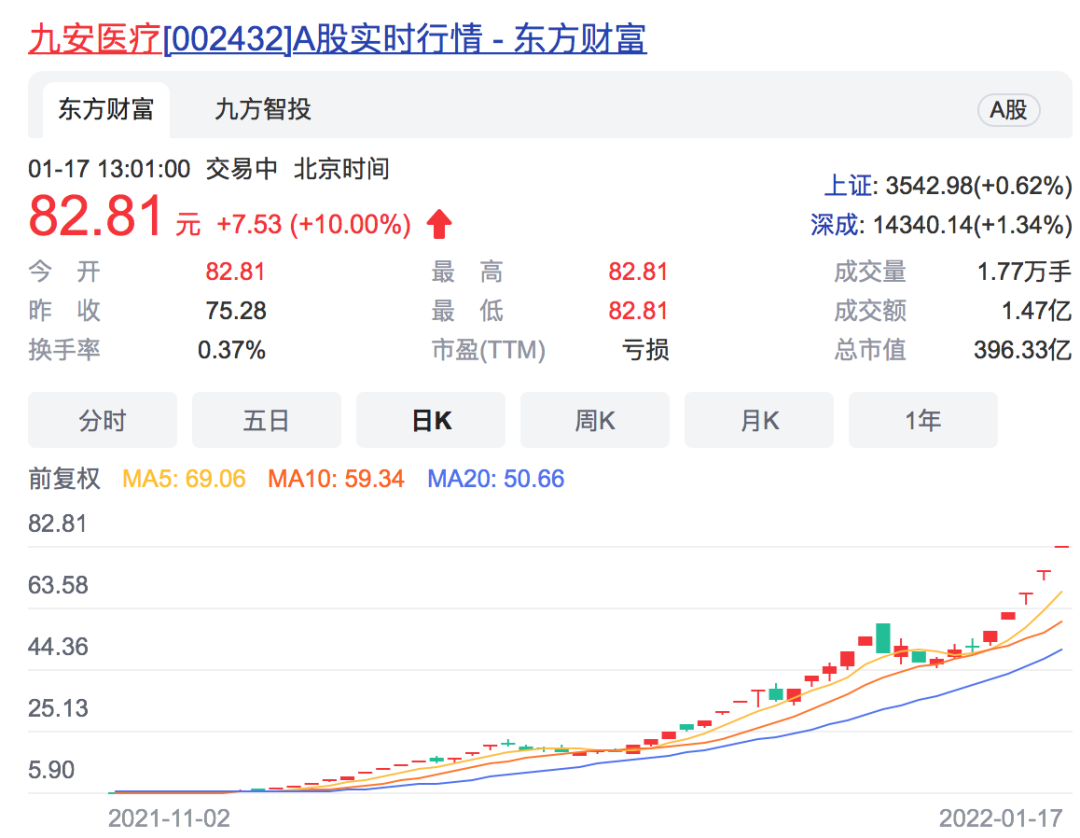Switch to the 东方财富 tab
1080x838 pixels.
106,109
